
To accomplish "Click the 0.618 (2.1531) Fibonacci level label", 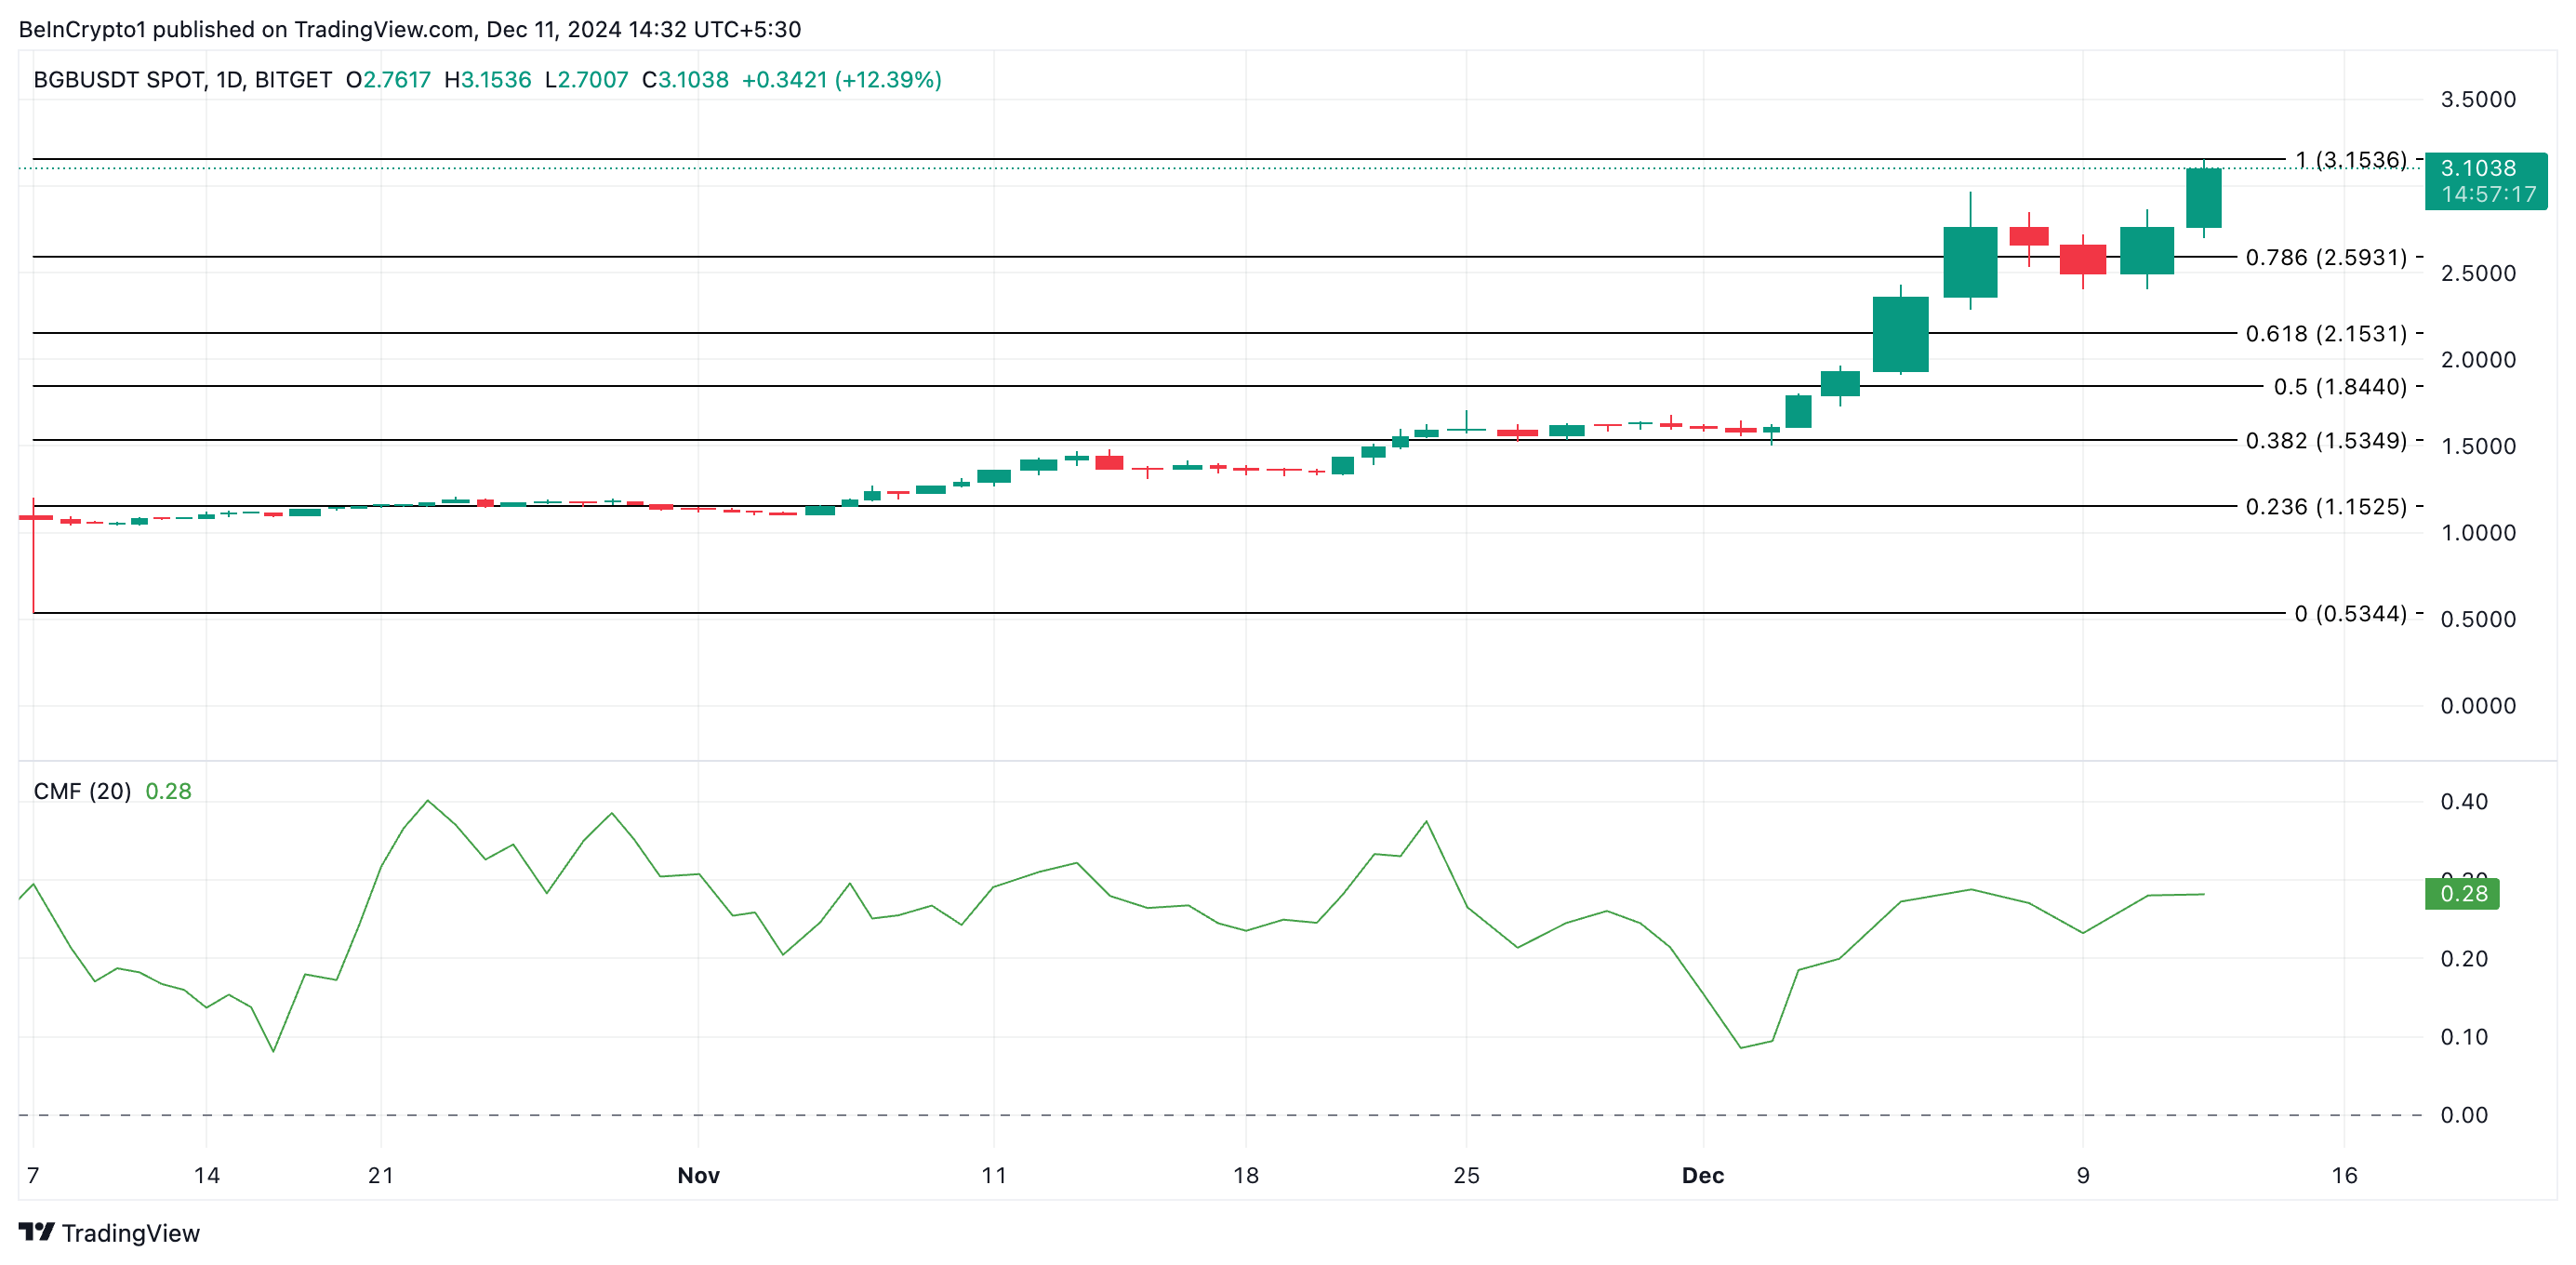I will [2325, 333].
